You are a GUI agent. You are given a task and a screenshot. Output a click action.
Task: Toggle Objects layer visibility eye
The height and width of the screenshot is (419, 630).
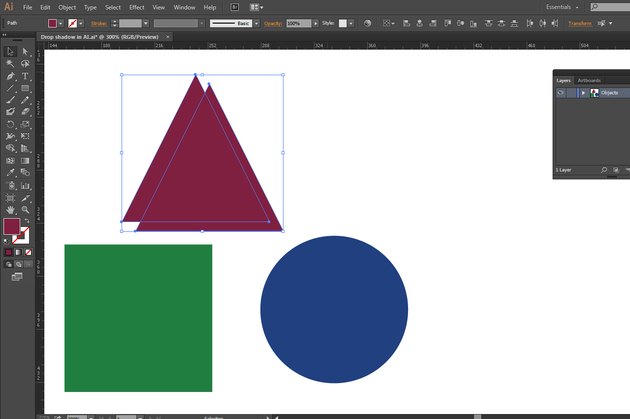click(x=560, y=93)
